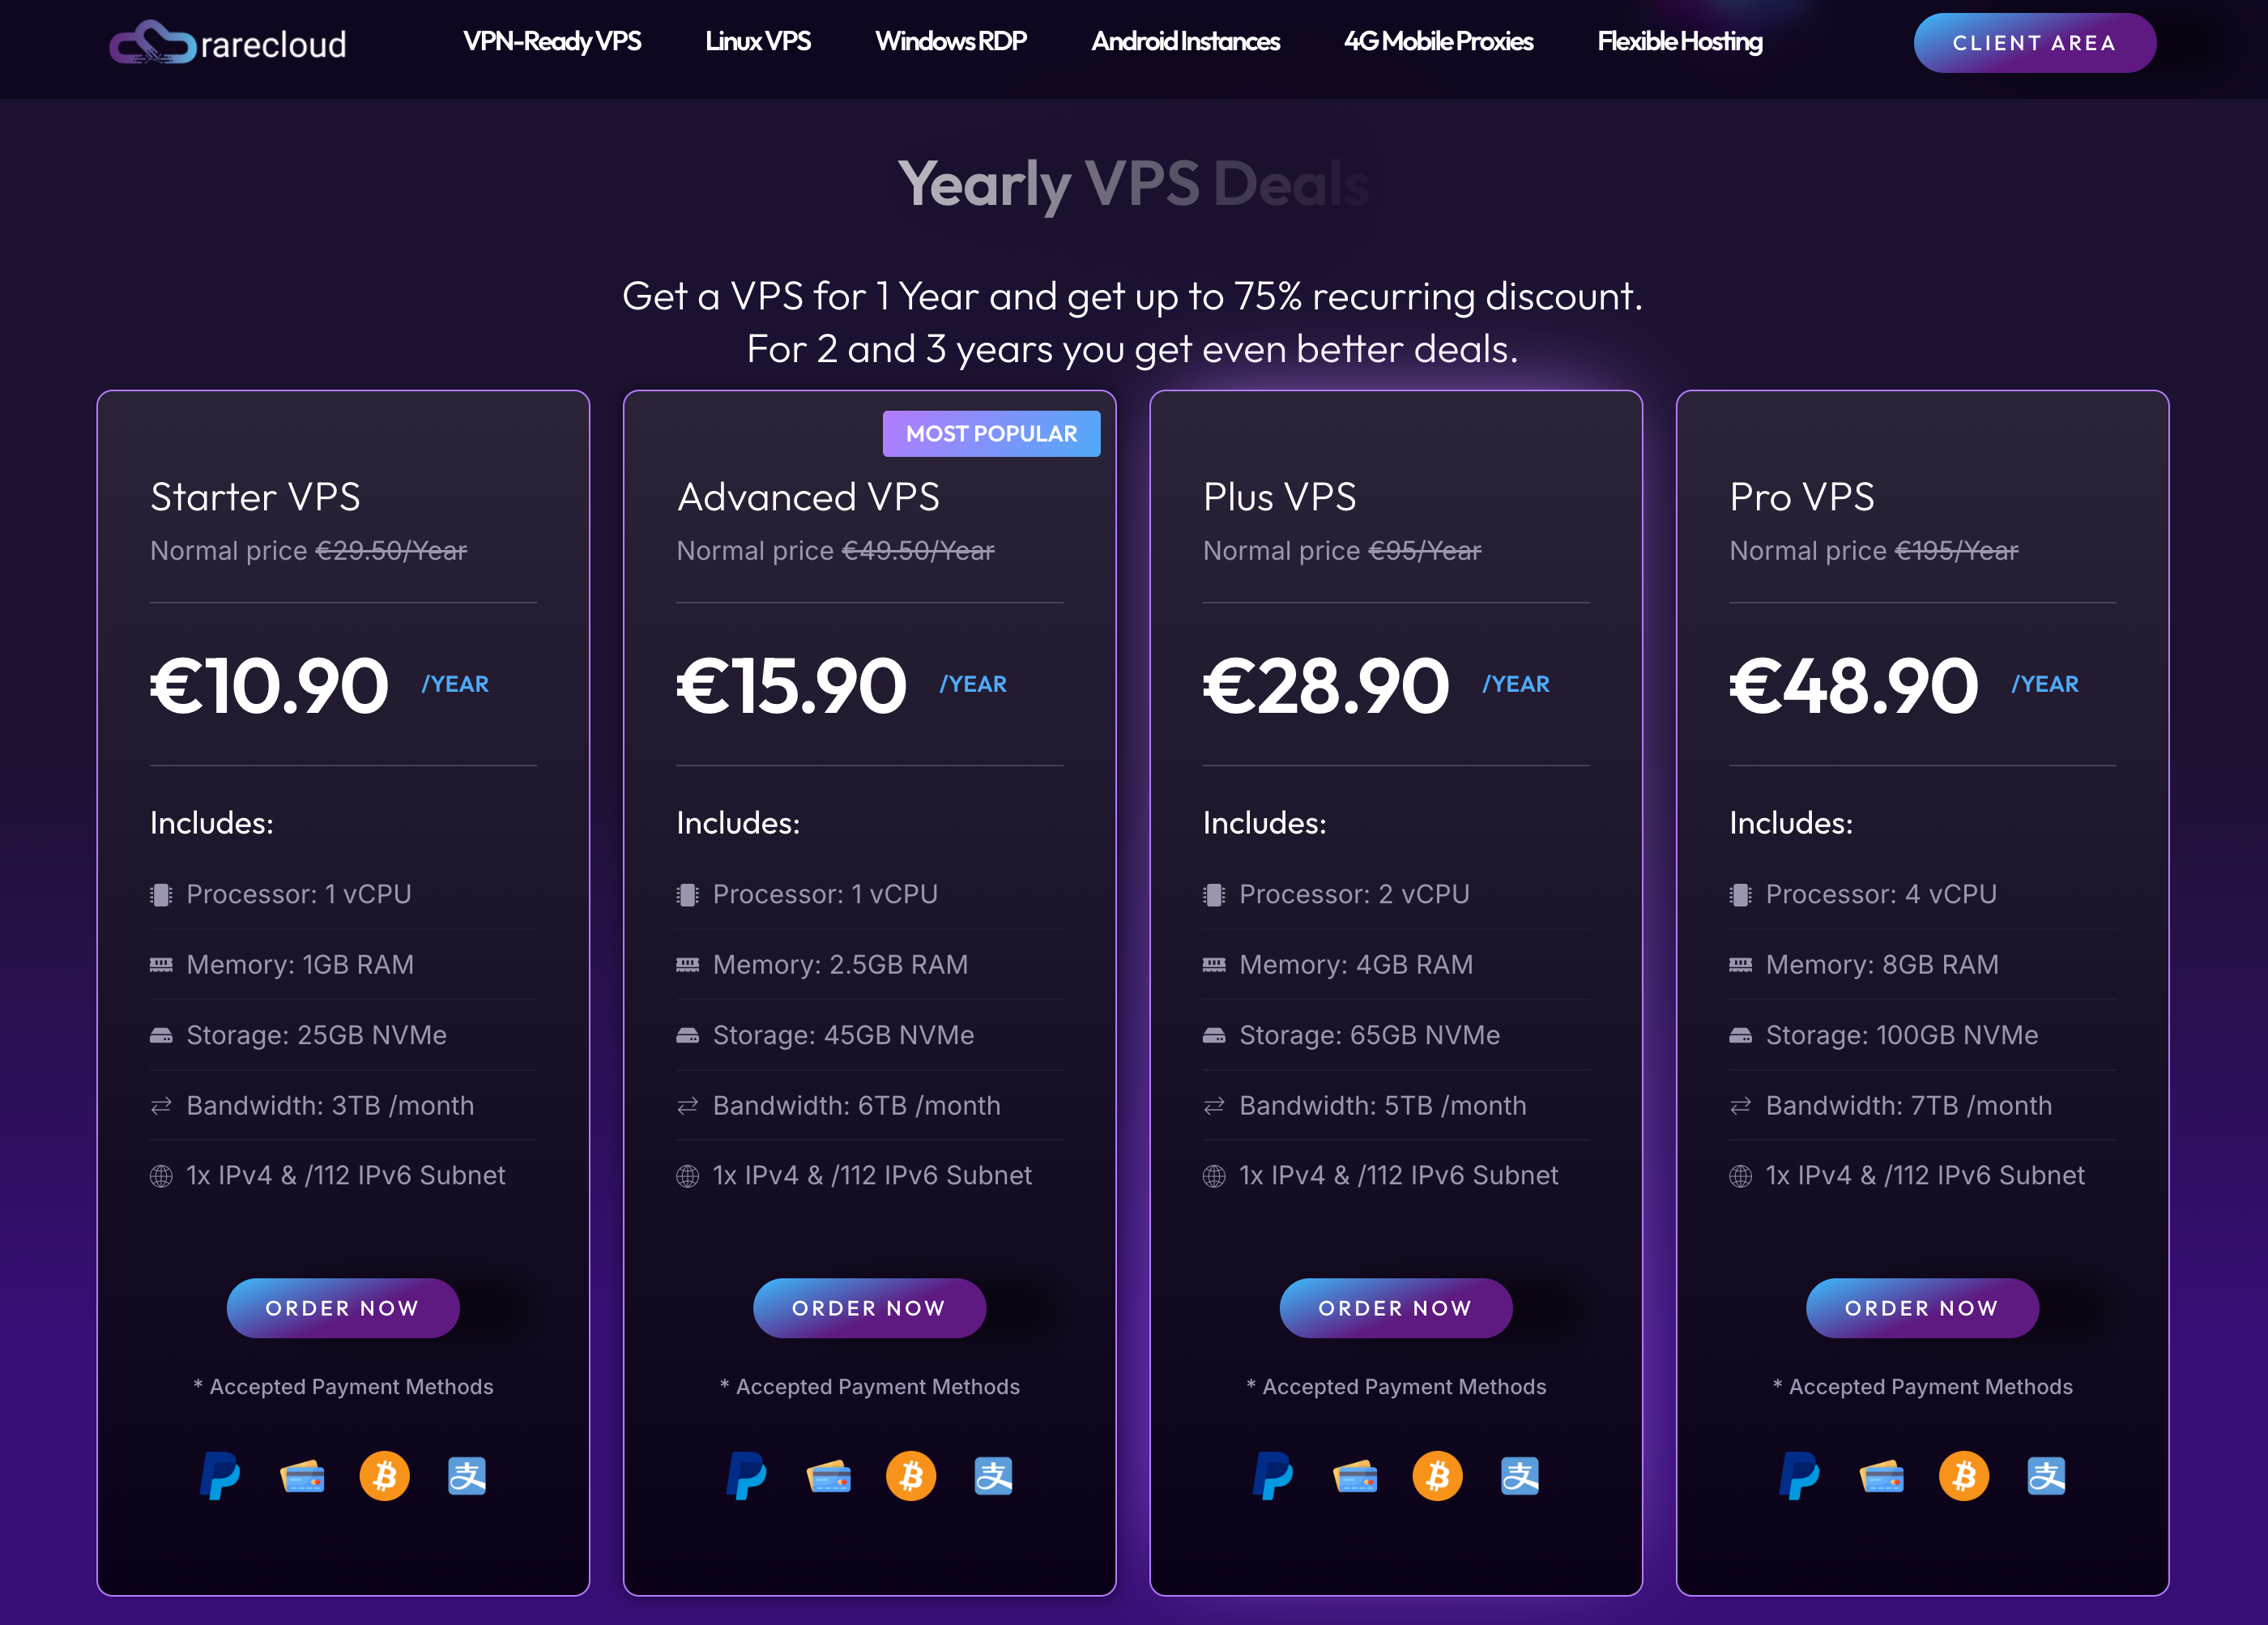Click Order Now for Starter VPS
2268x1625 pixels.
pyautogui.click(x=341, y=1307)
